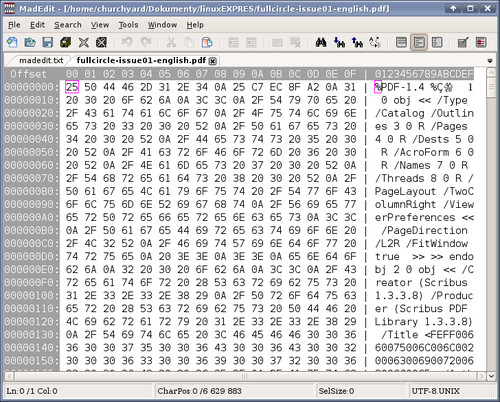500x402 pixels.
Task: Click the horizontal scrollbar track
Action: coord(245,376)
